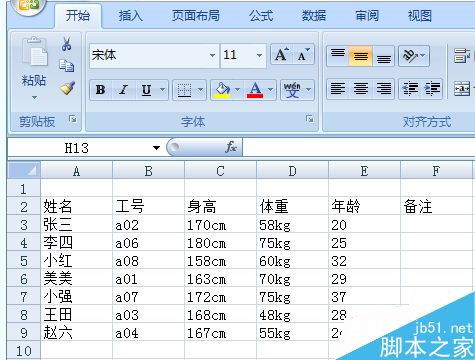Open the font name dropdown
The image size is (475, 360).
tap(212, 55)
